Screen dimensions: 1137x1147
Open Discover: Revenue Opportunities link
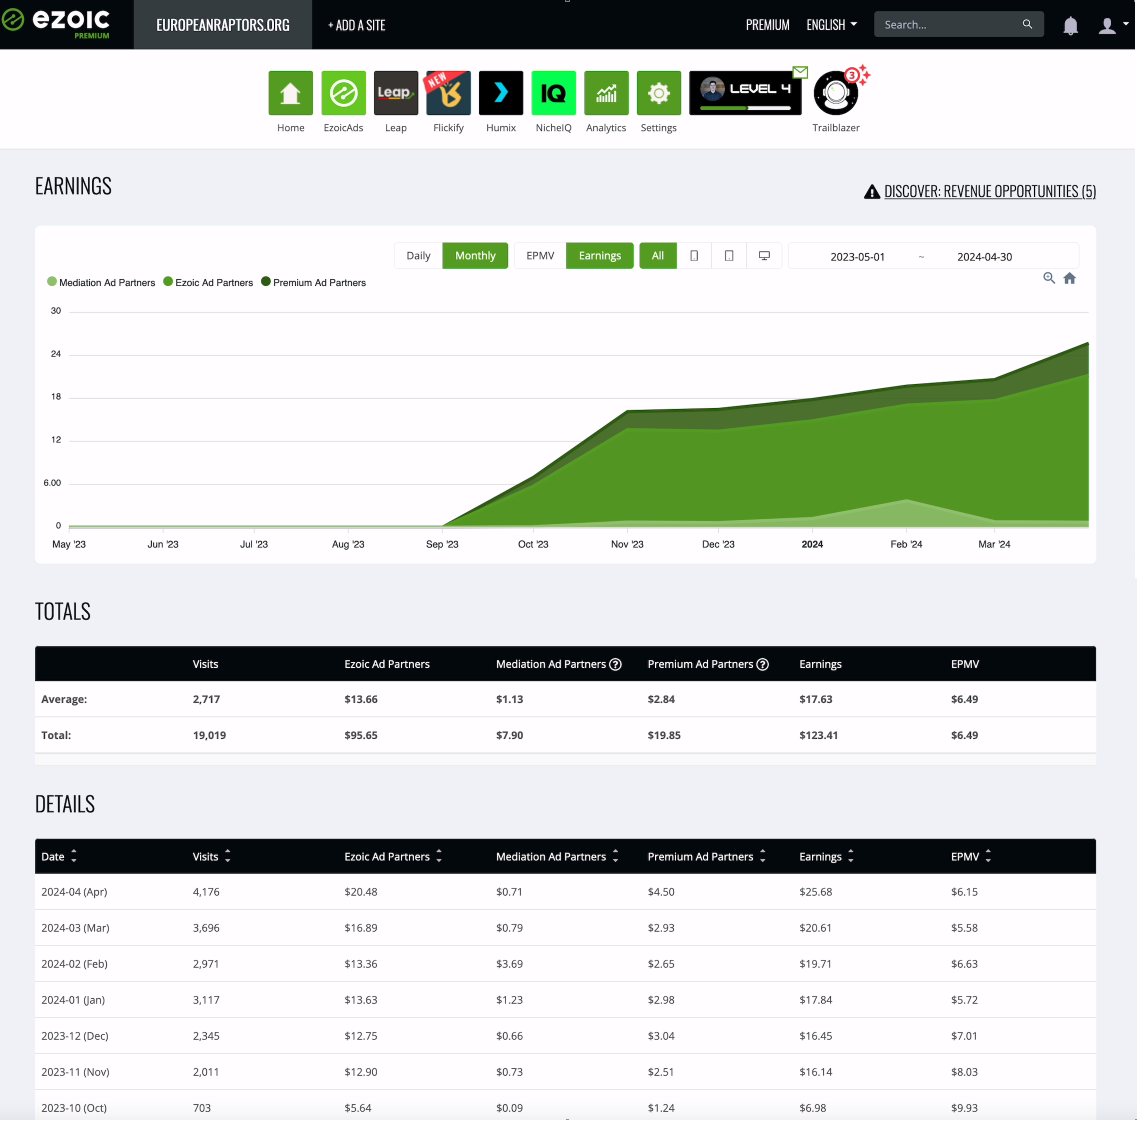click(x=989, y=192)
